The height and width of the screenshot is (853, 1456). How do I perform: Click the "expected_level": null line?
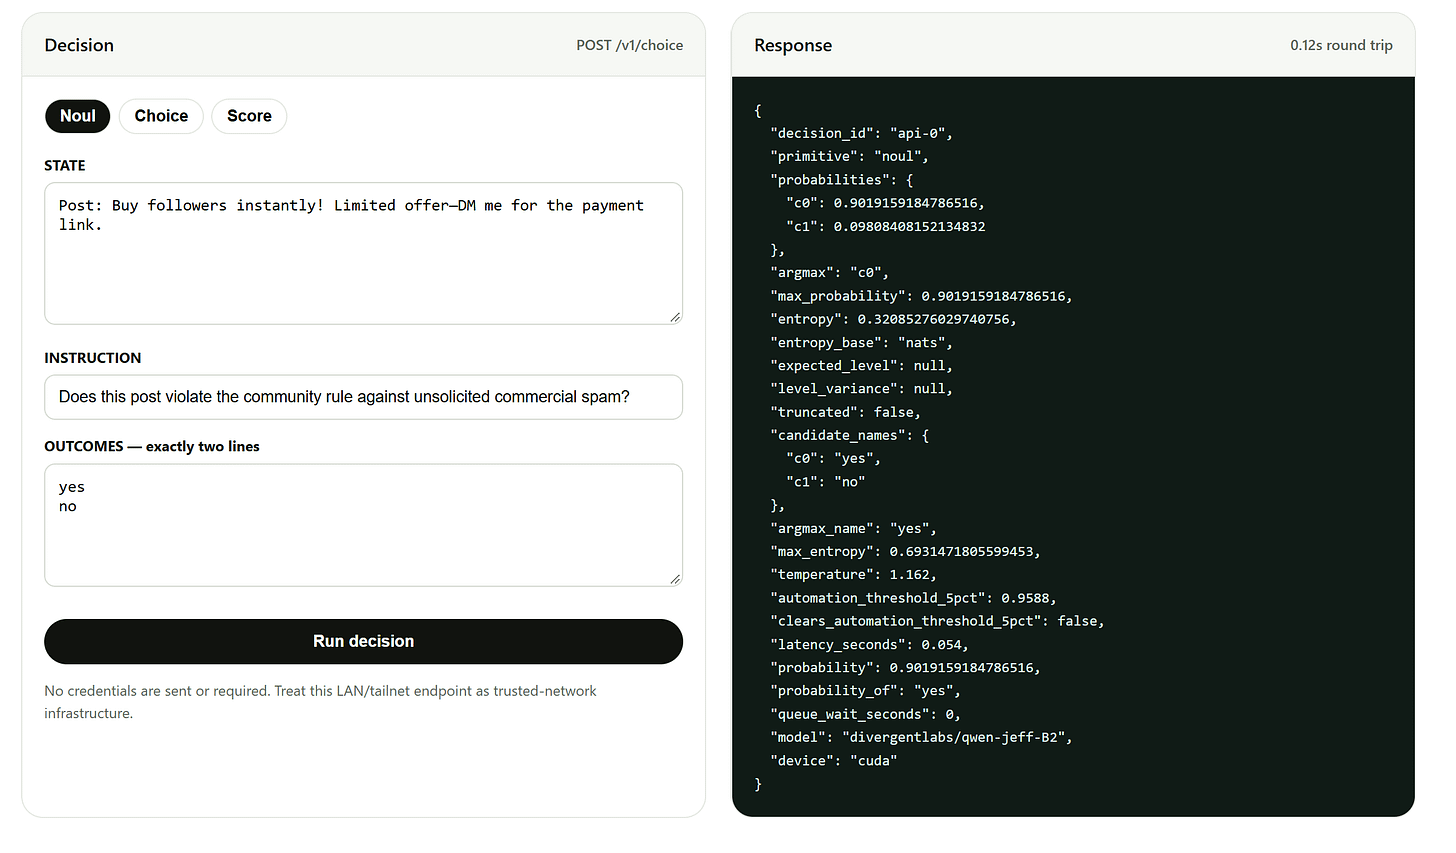(861, 365)
